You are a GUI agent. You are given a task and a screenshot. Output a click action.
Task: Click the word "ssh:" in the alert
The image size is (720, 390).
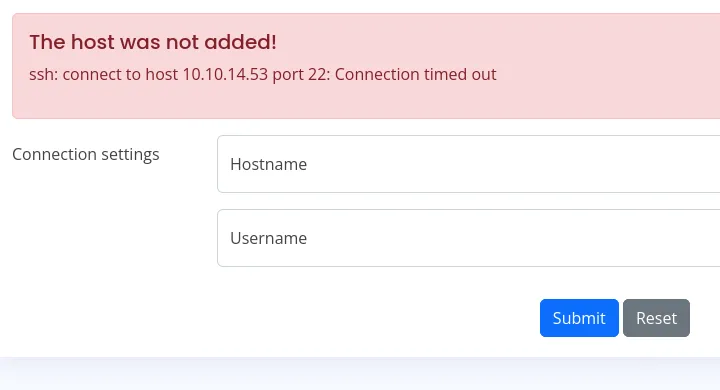click(44, 74)
